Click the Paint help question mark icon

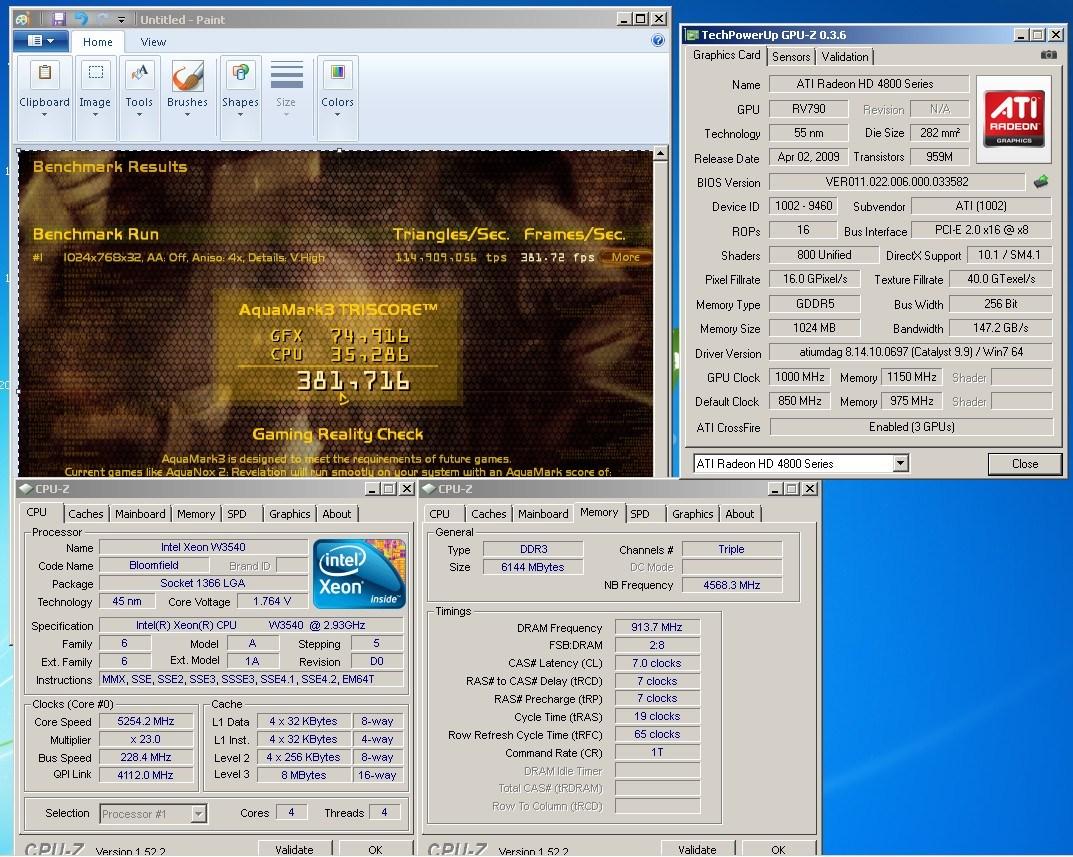tap(658, 40)
